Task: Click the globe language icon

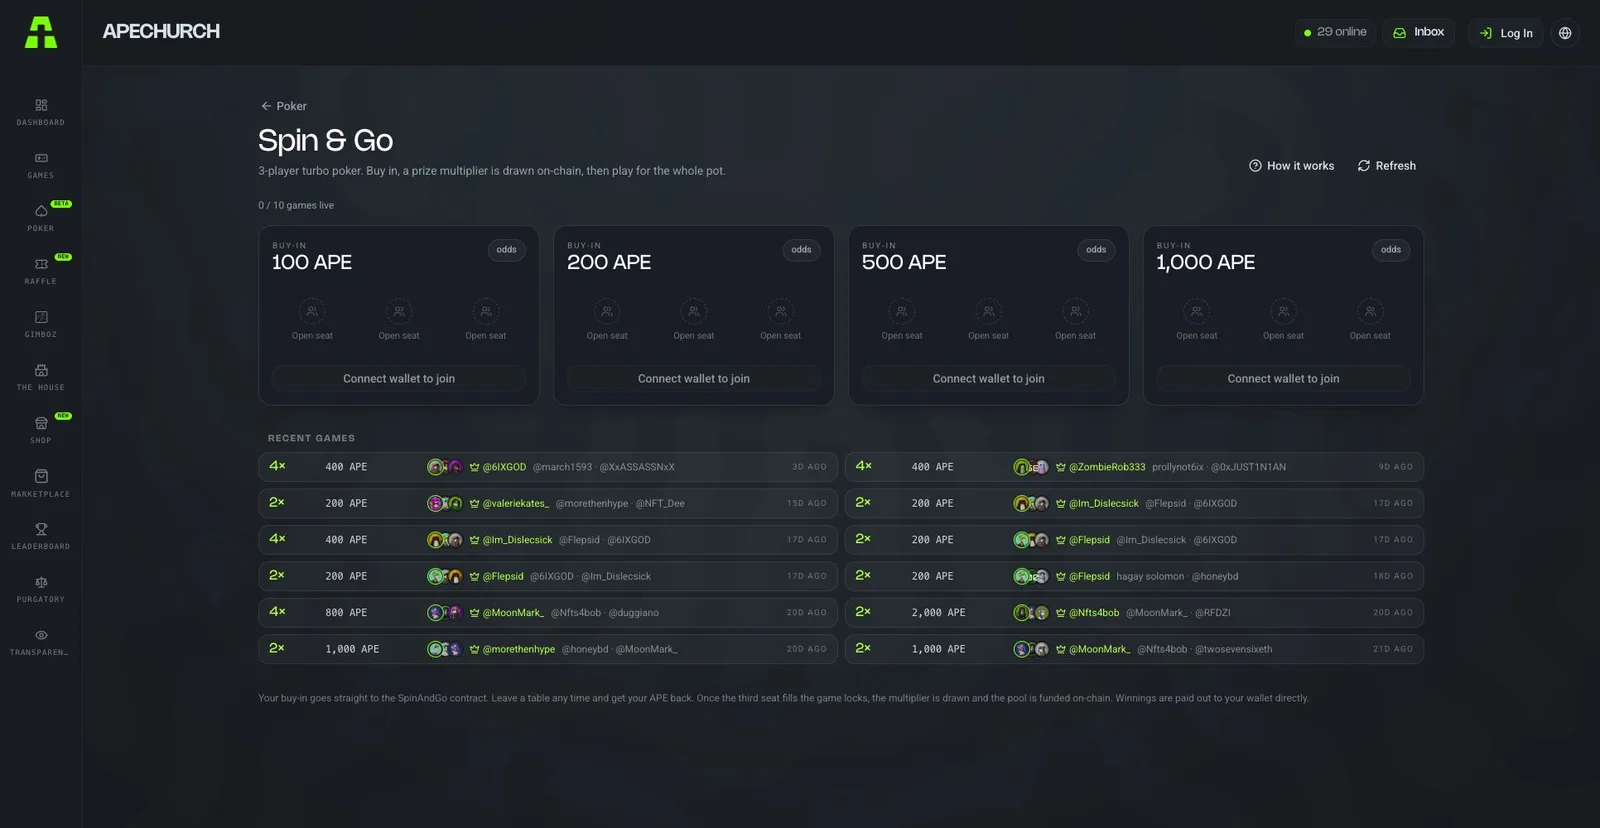Action: [1565, 33]
